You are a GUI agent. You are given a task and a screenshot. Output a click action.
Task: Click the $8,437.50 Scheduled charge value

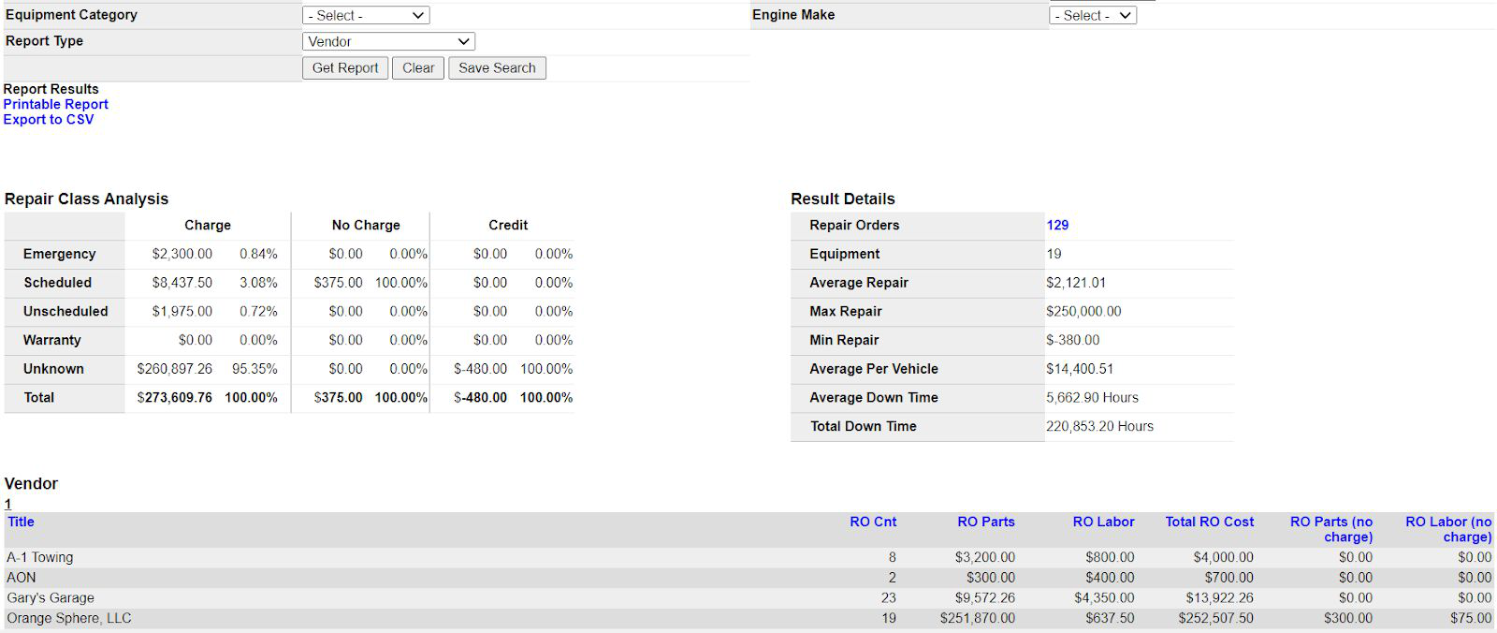(182, 283)
